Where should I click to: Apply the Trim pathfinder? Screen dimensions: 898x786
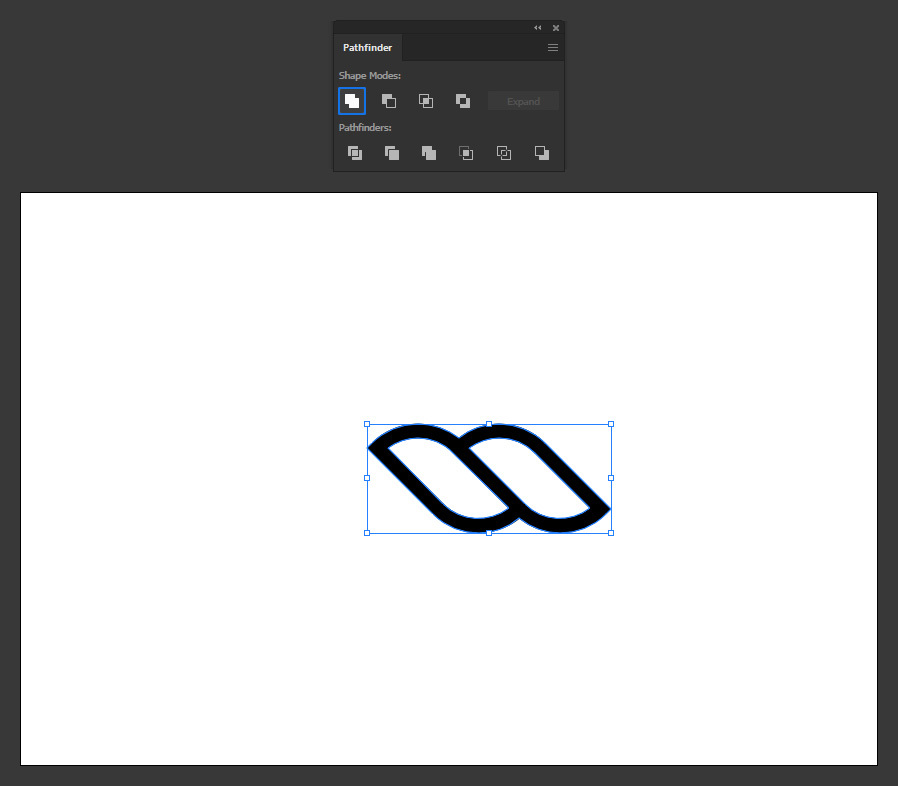(392, 153)
